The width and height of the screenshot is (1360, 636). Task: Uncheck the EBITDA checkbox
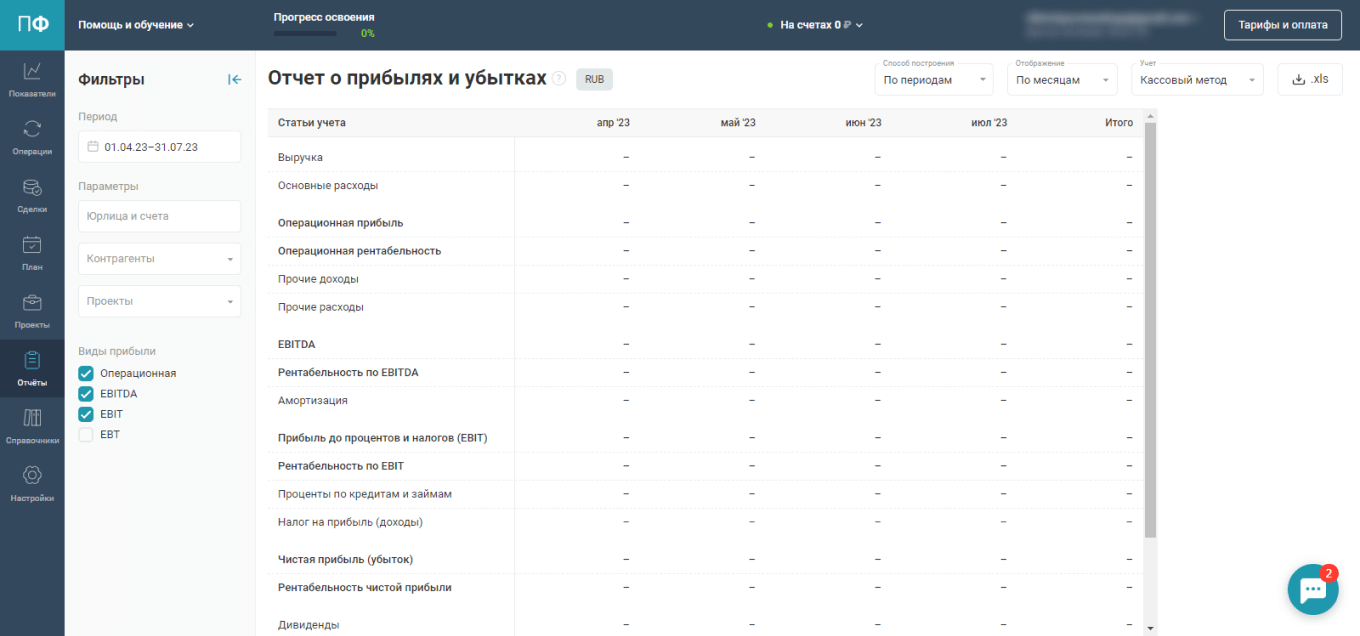pyautogui.click(x=86, y=394)
